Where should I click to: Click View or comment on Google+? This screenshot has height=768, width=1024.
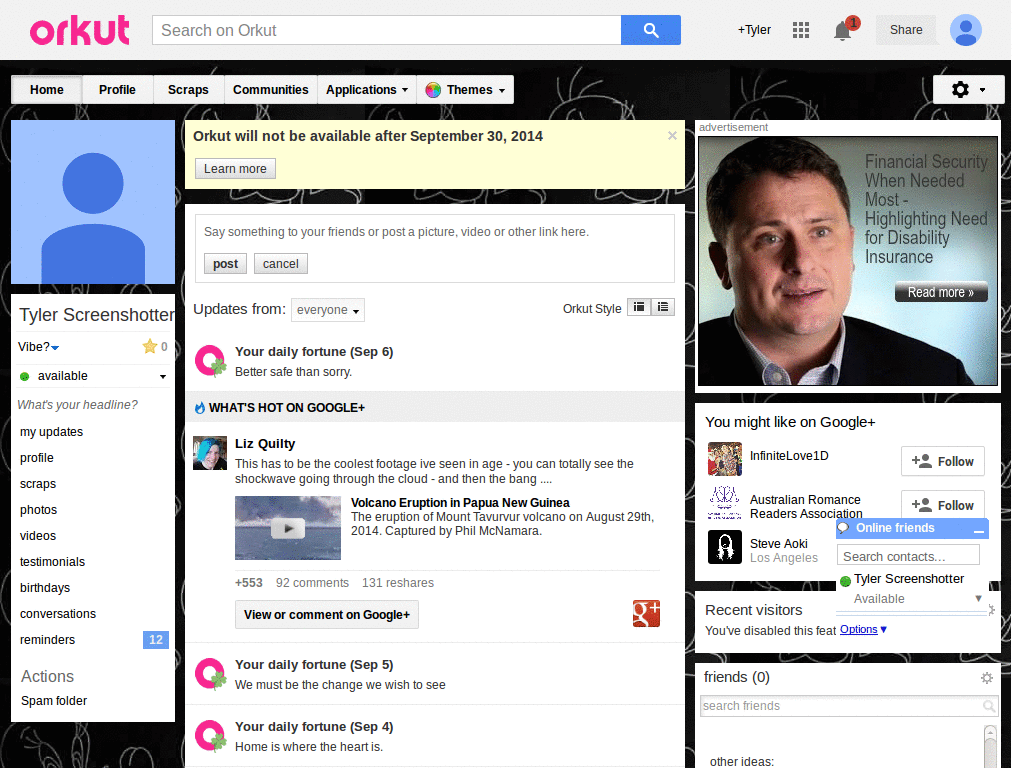(327, 615)
